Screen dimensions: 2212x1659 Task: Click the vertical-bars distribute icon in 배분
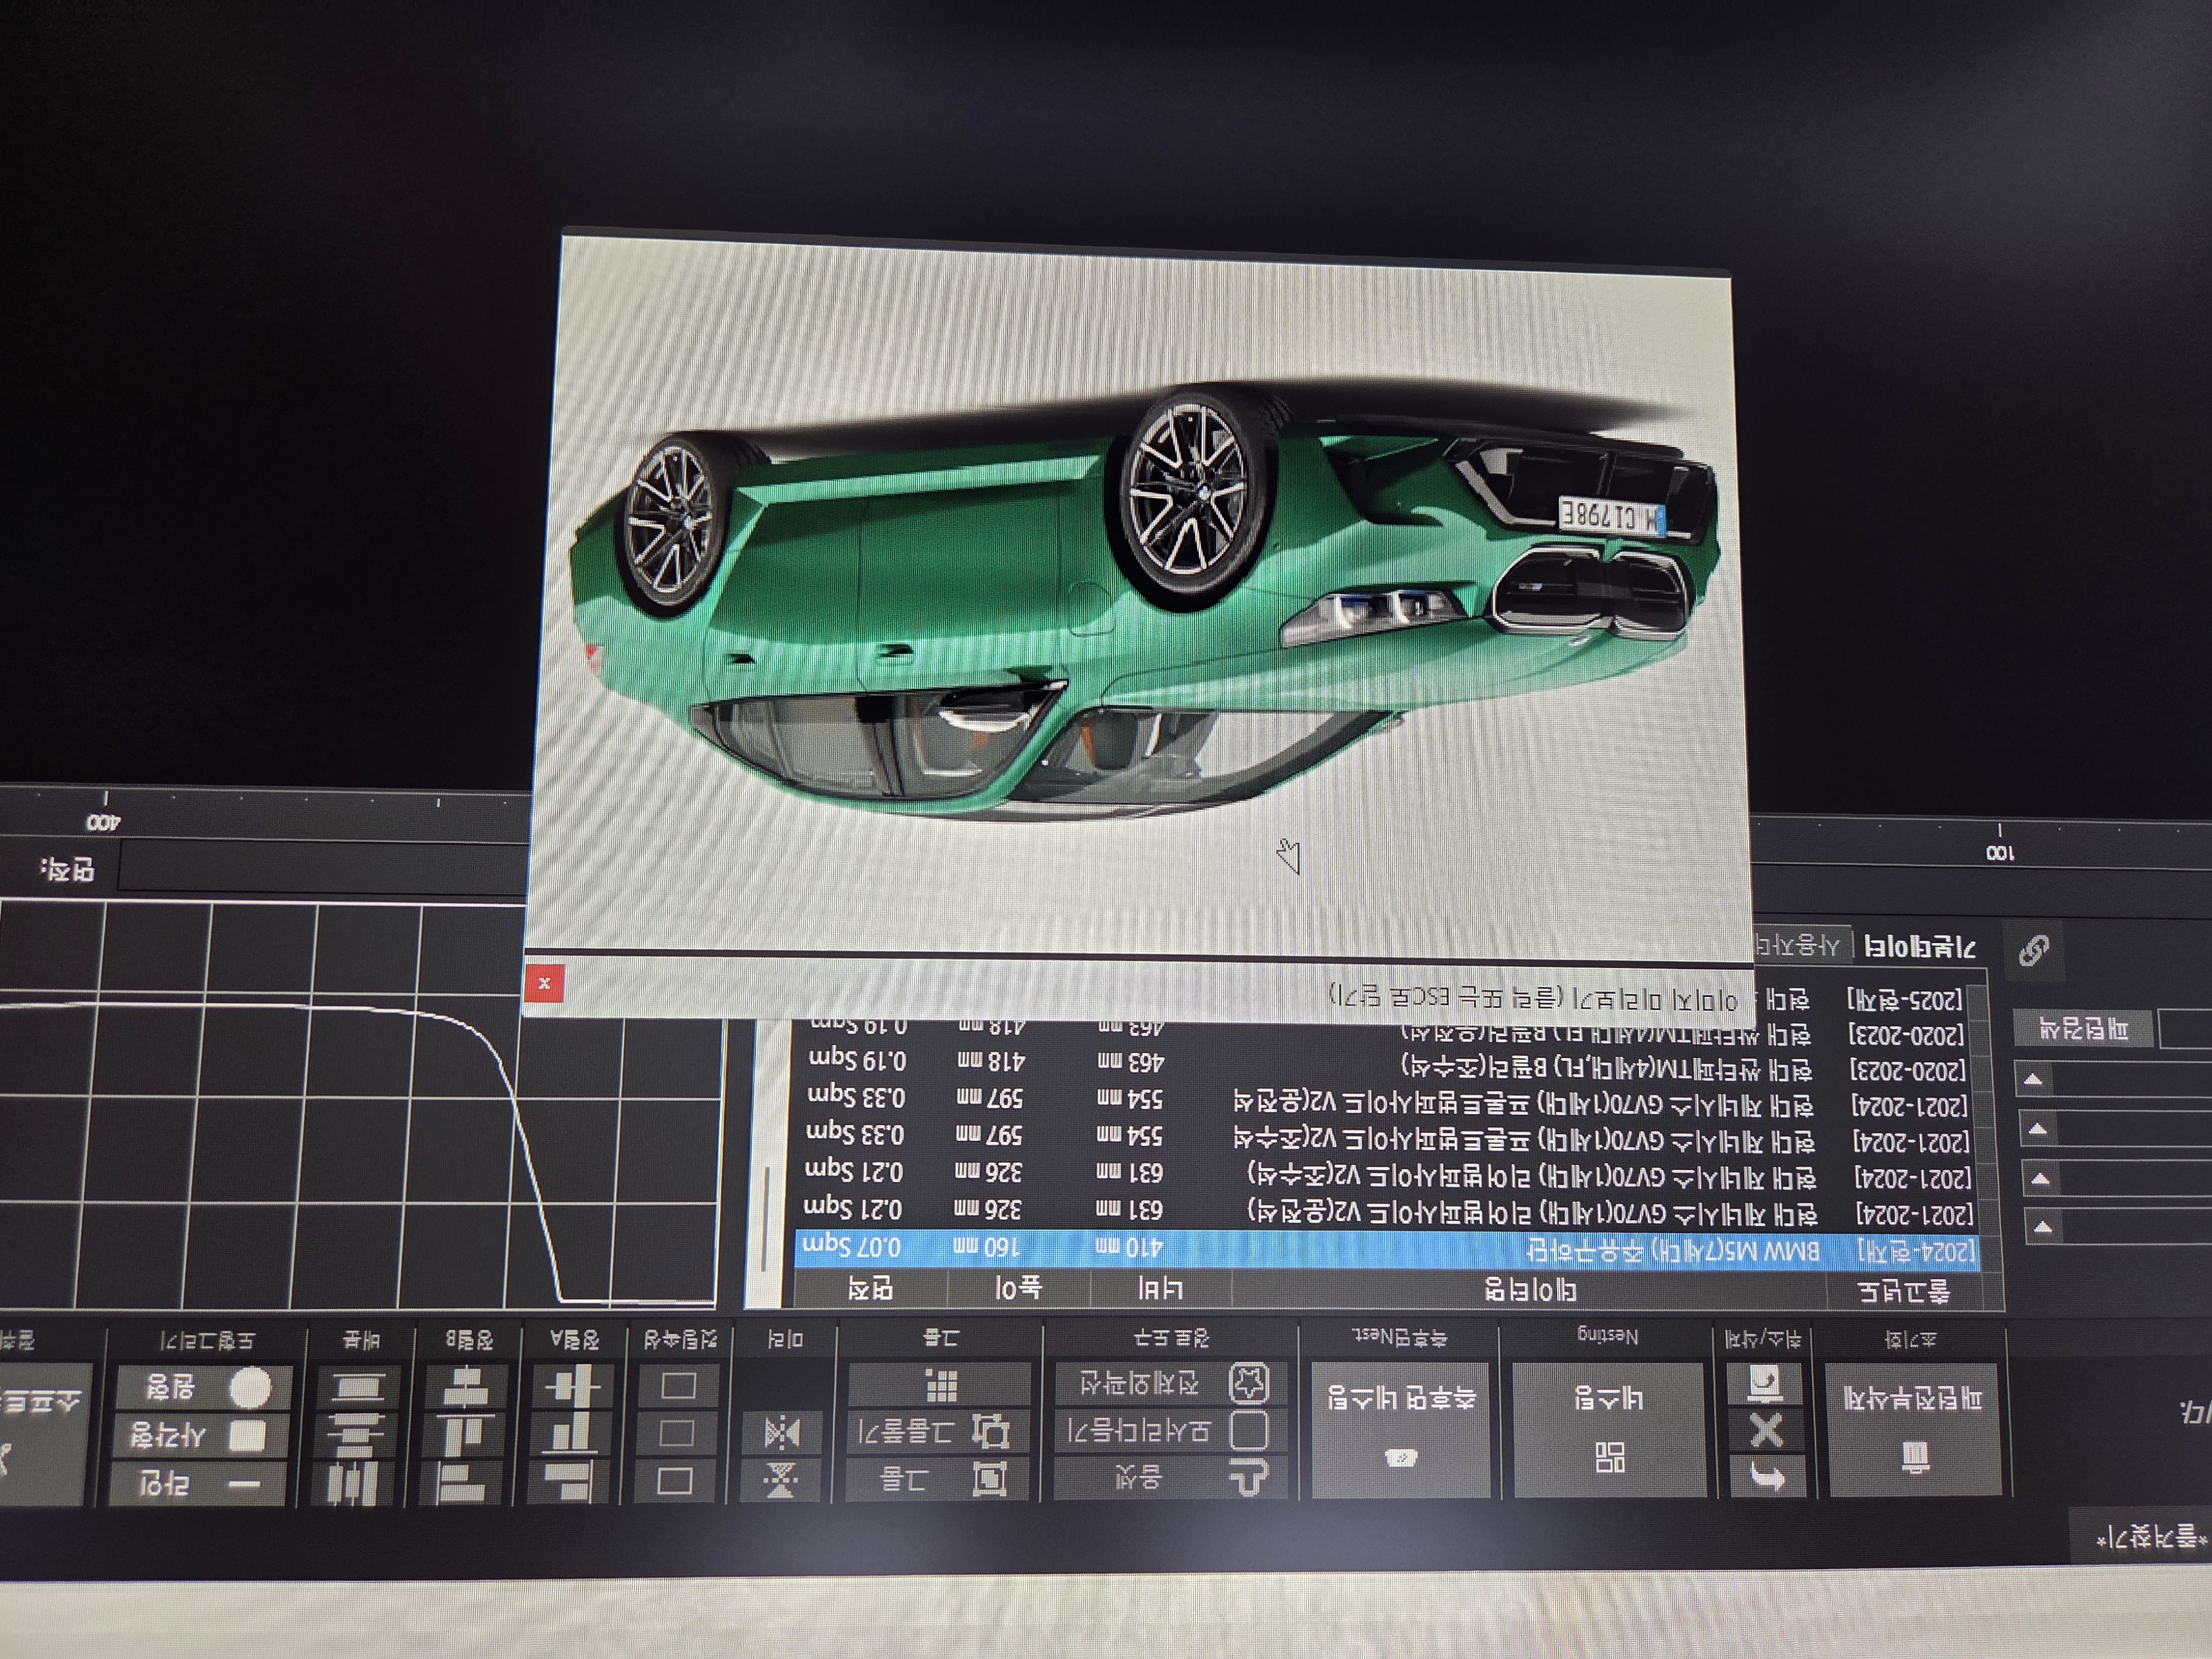(x=353, y=1483)
